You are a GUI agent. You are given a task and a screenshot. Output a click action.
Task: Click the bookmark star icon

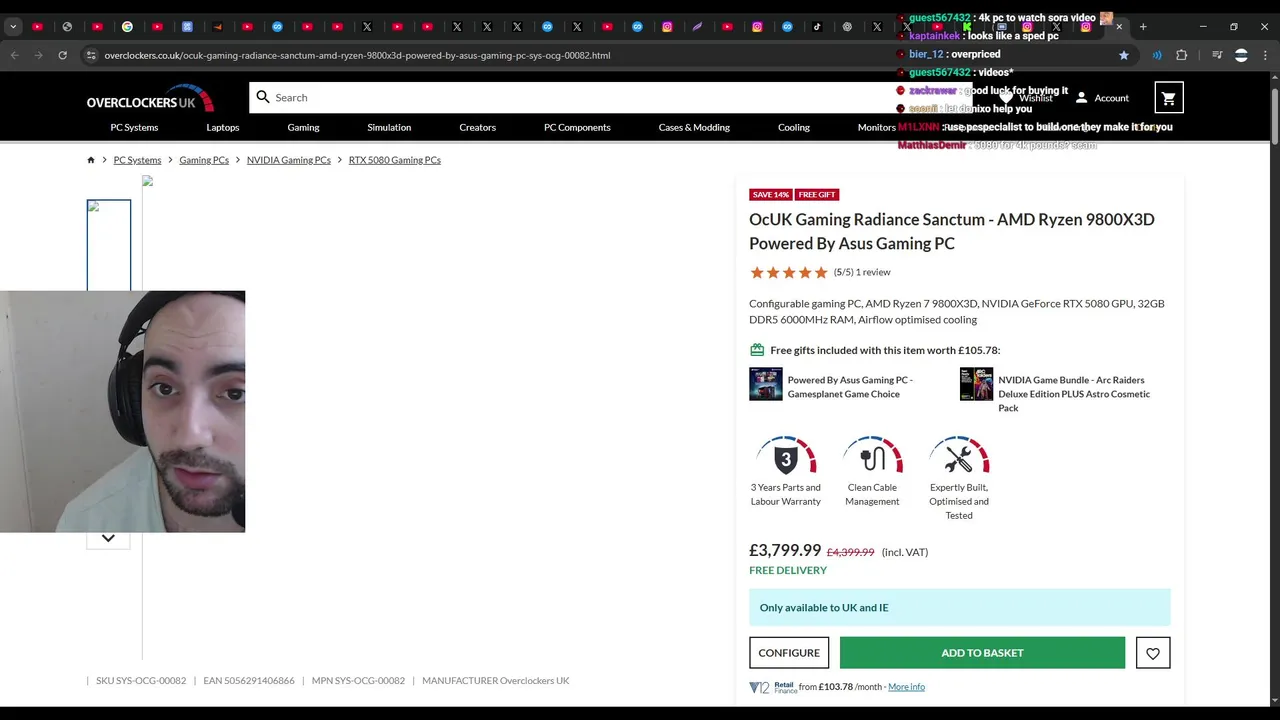click(x=1123, y=55)
